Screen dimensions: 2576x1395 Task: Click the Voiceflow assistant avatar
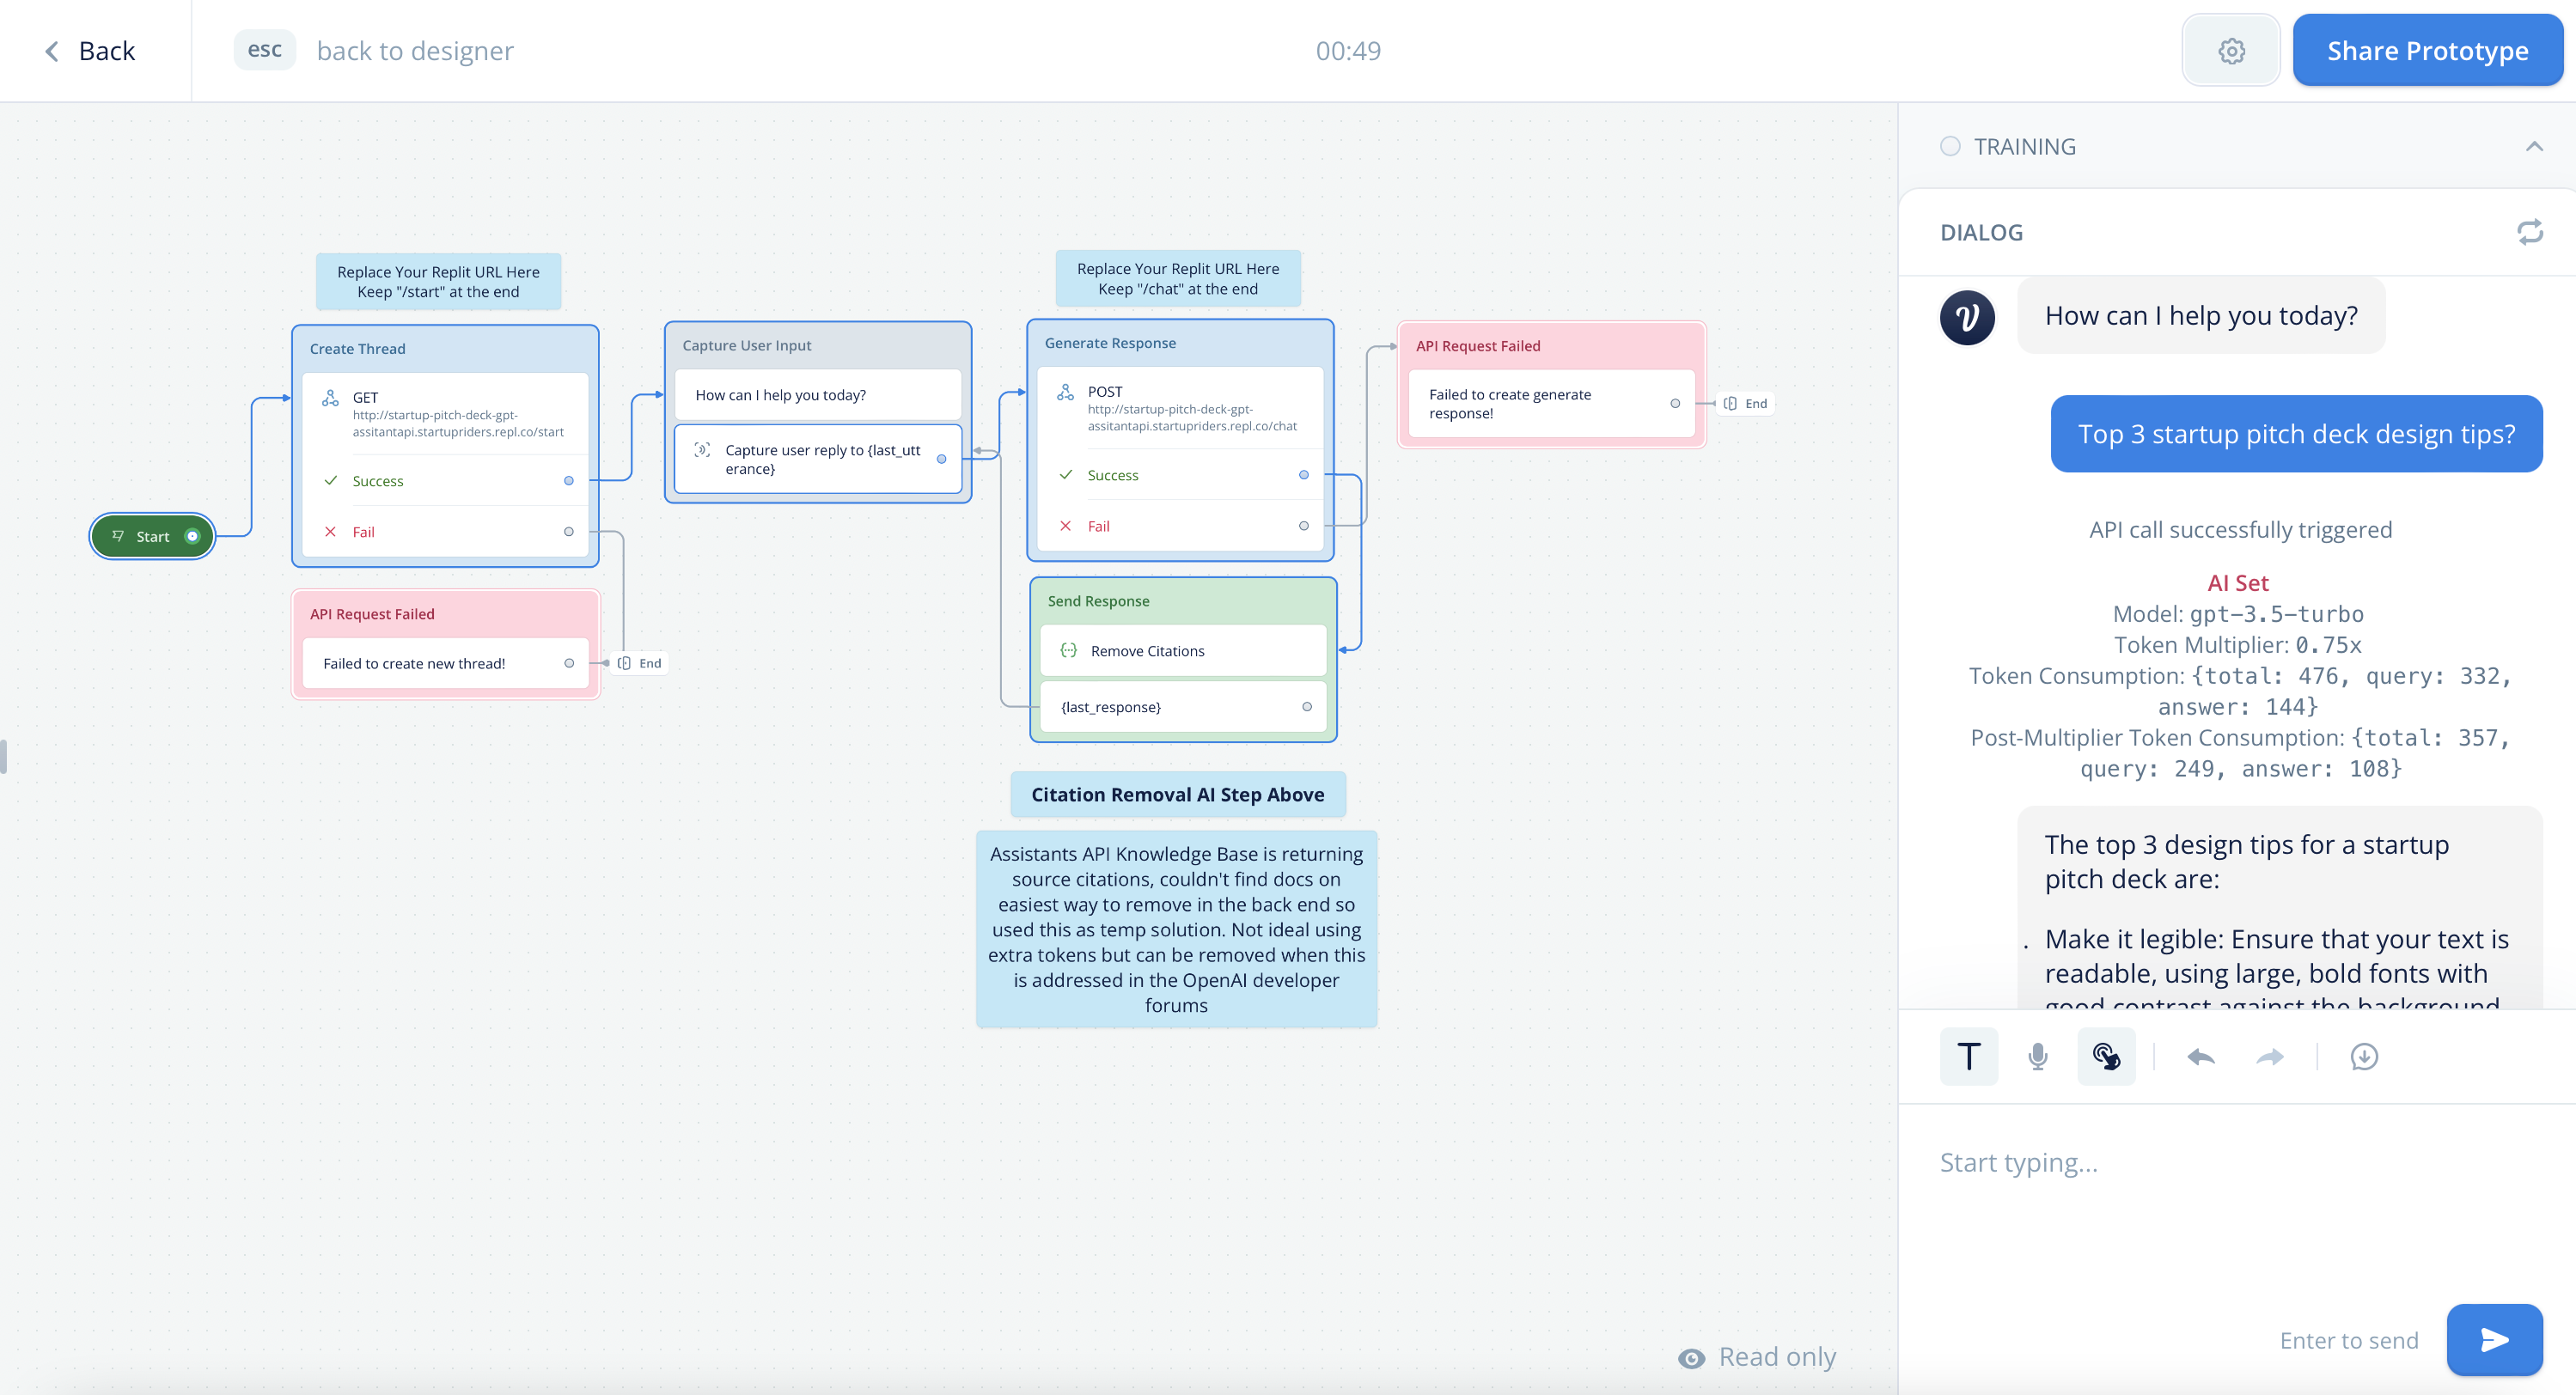[x=1967, y=317]
